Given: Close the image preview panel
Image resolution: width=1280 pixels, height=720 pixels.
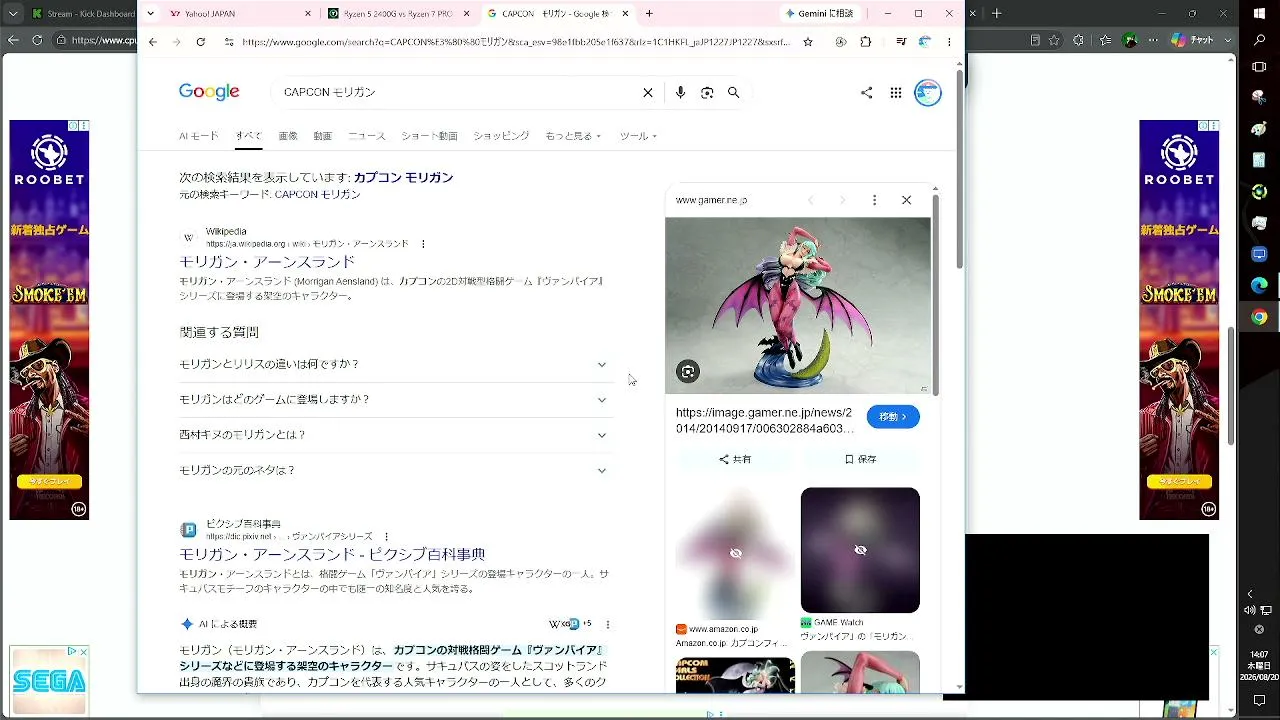Looking at the screenshot, I should [906, 200].
